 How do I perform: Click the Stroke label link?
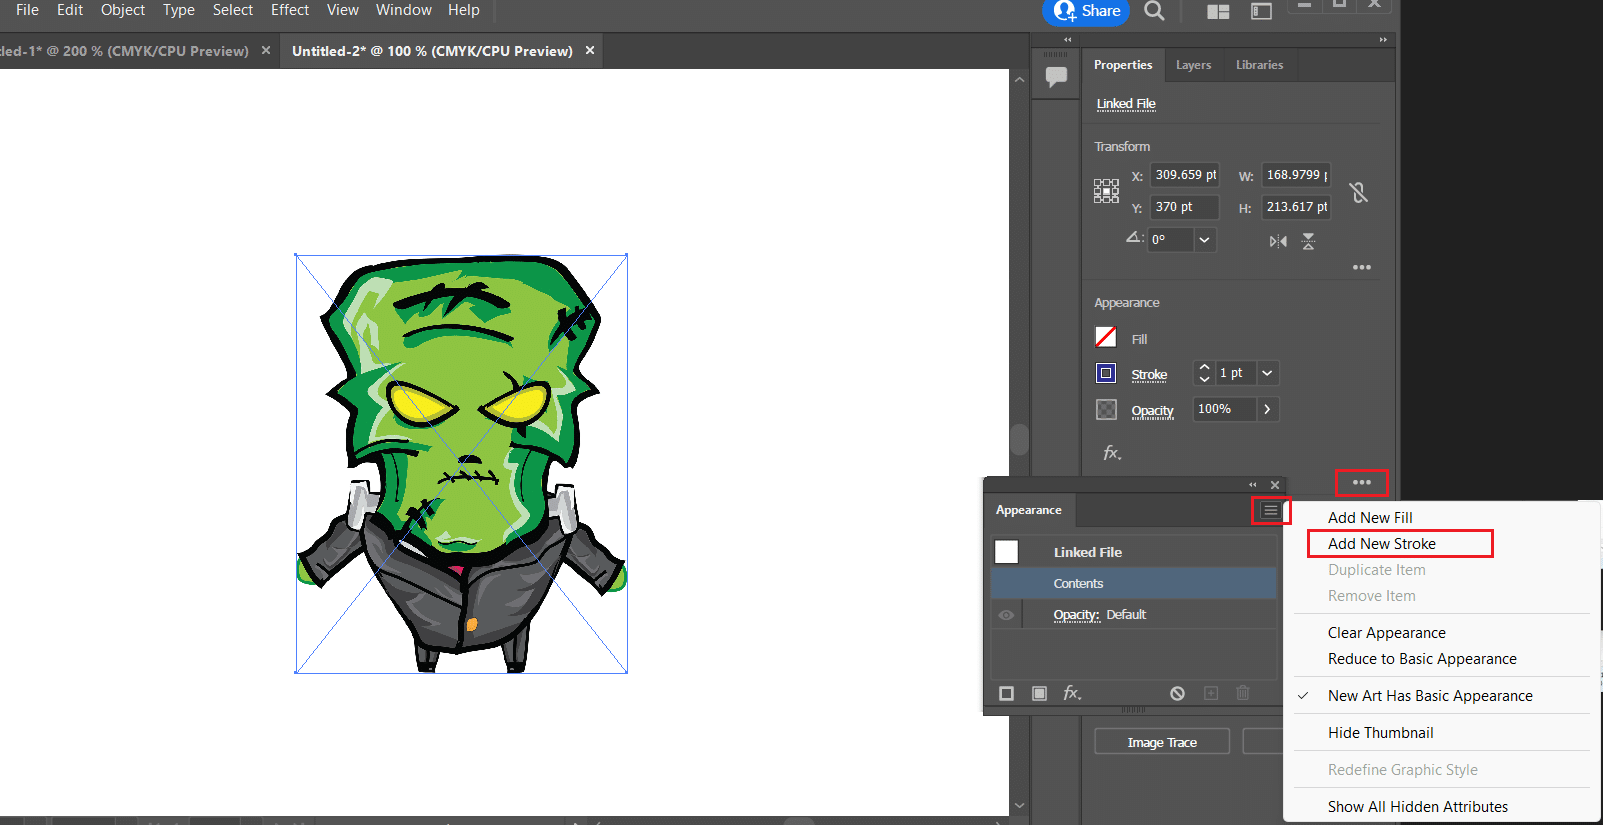[1149, 375]
